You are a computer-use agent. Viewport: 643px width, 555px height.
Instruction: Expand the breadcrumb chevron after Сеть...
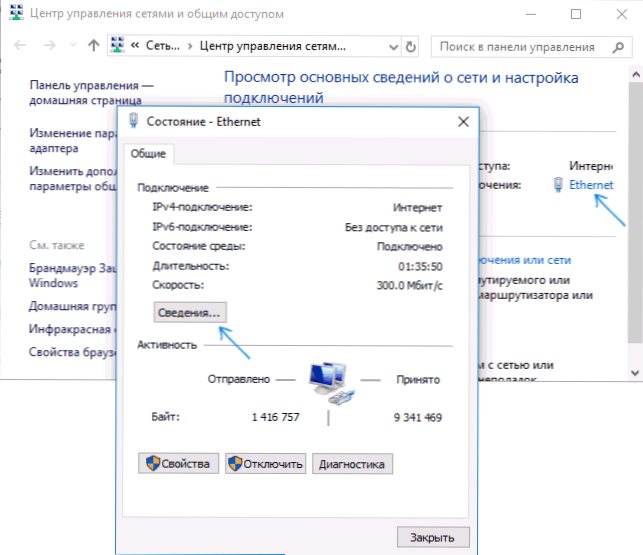pyautogui.click(x=190, y=46)
